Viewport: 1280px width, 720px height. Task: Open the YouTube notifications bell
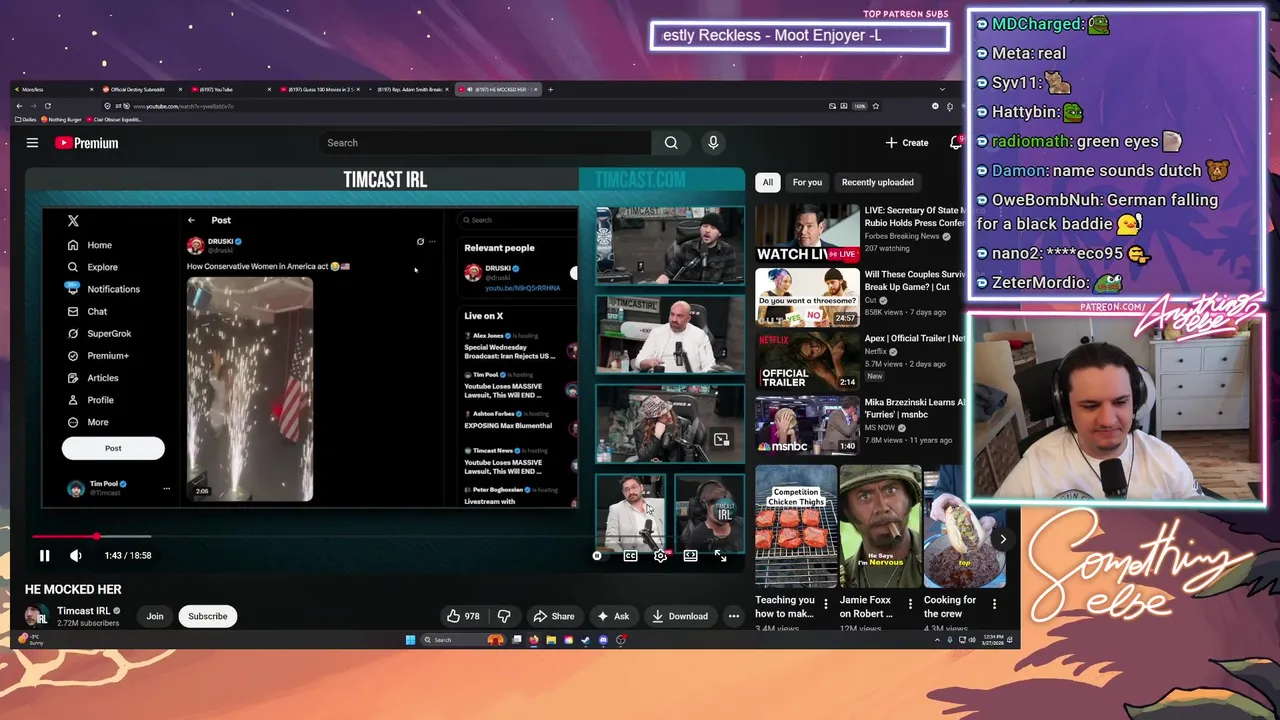point(955,143)
